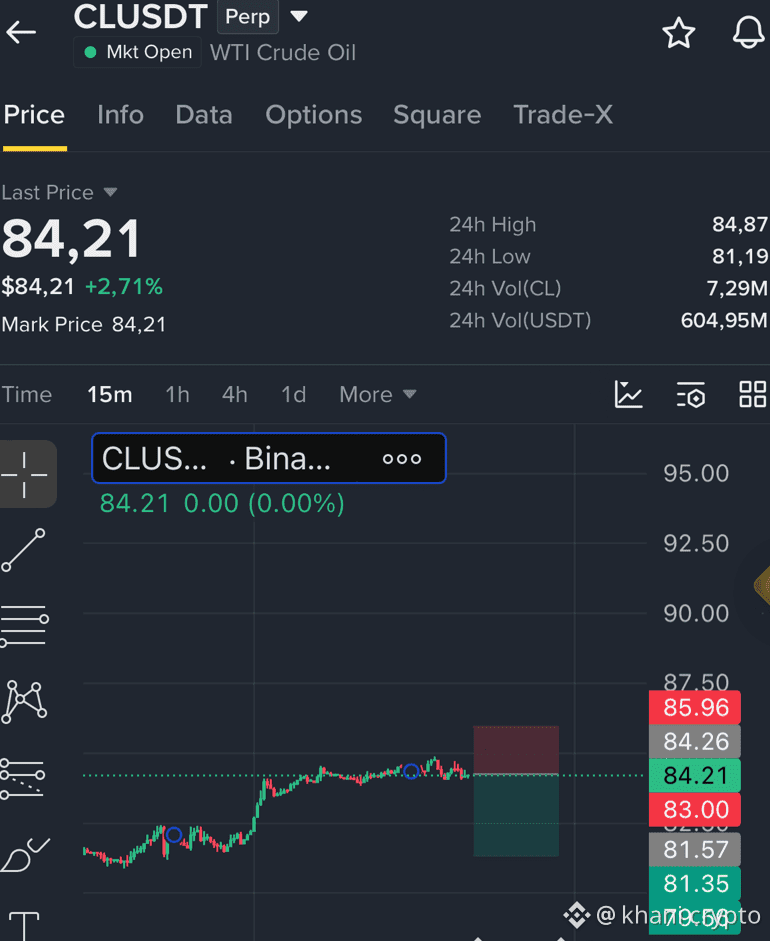Select the 1d chart interval

[x=293, y=394]
